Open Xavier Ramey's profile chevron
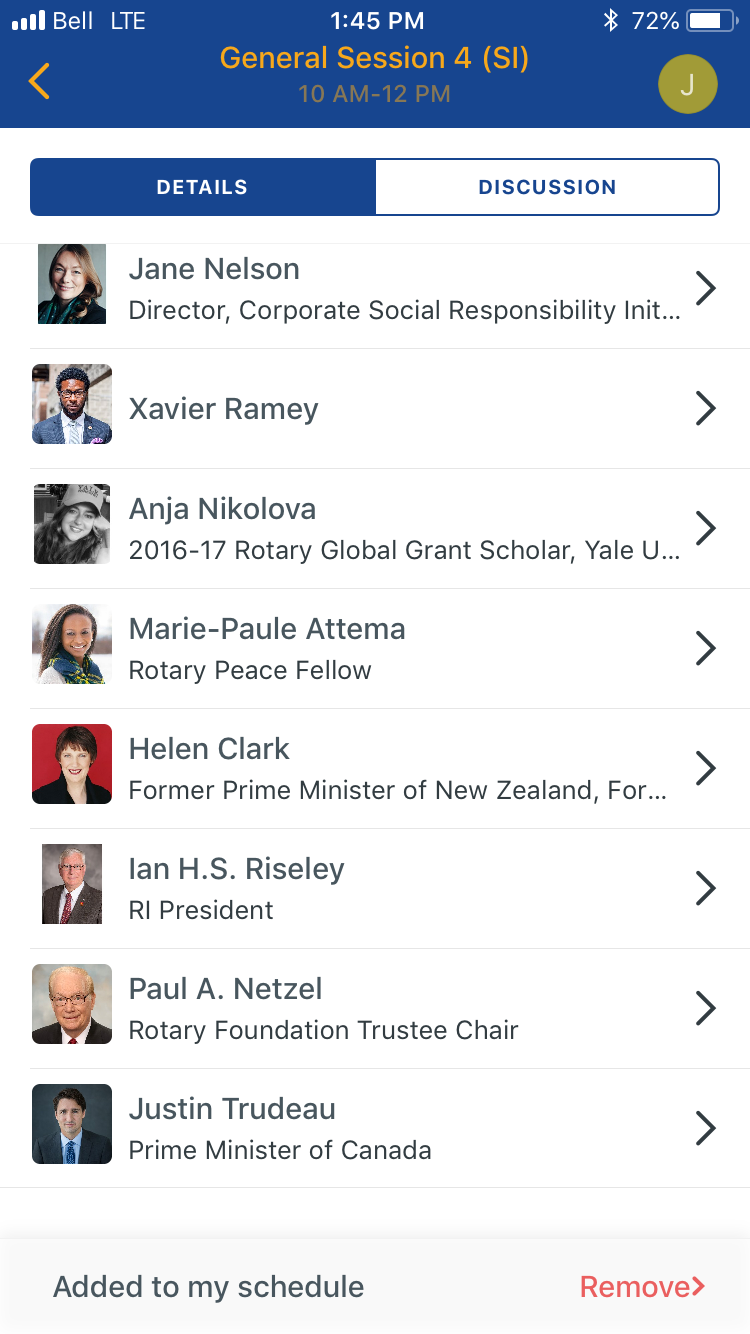 [x=706, y=408]
